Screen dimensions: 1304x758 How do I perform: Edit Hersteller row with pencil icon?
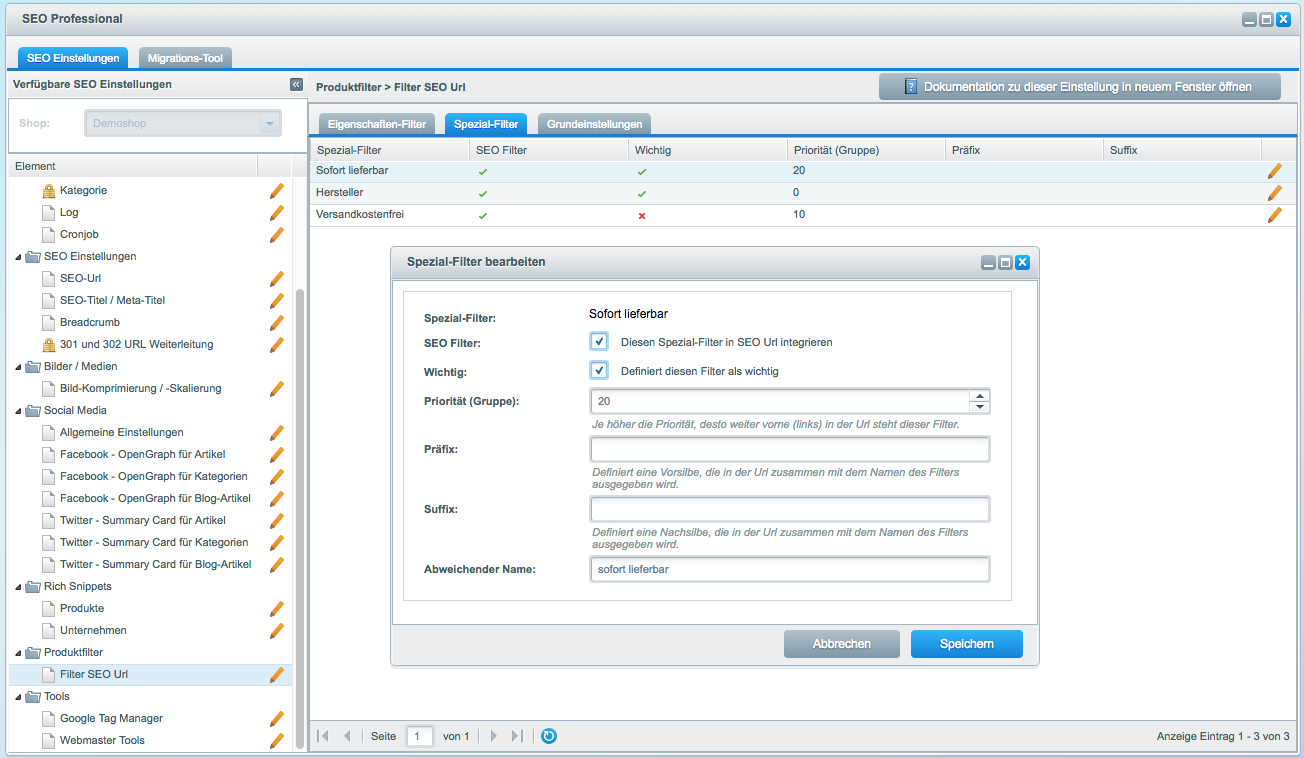click(1275, 193)
